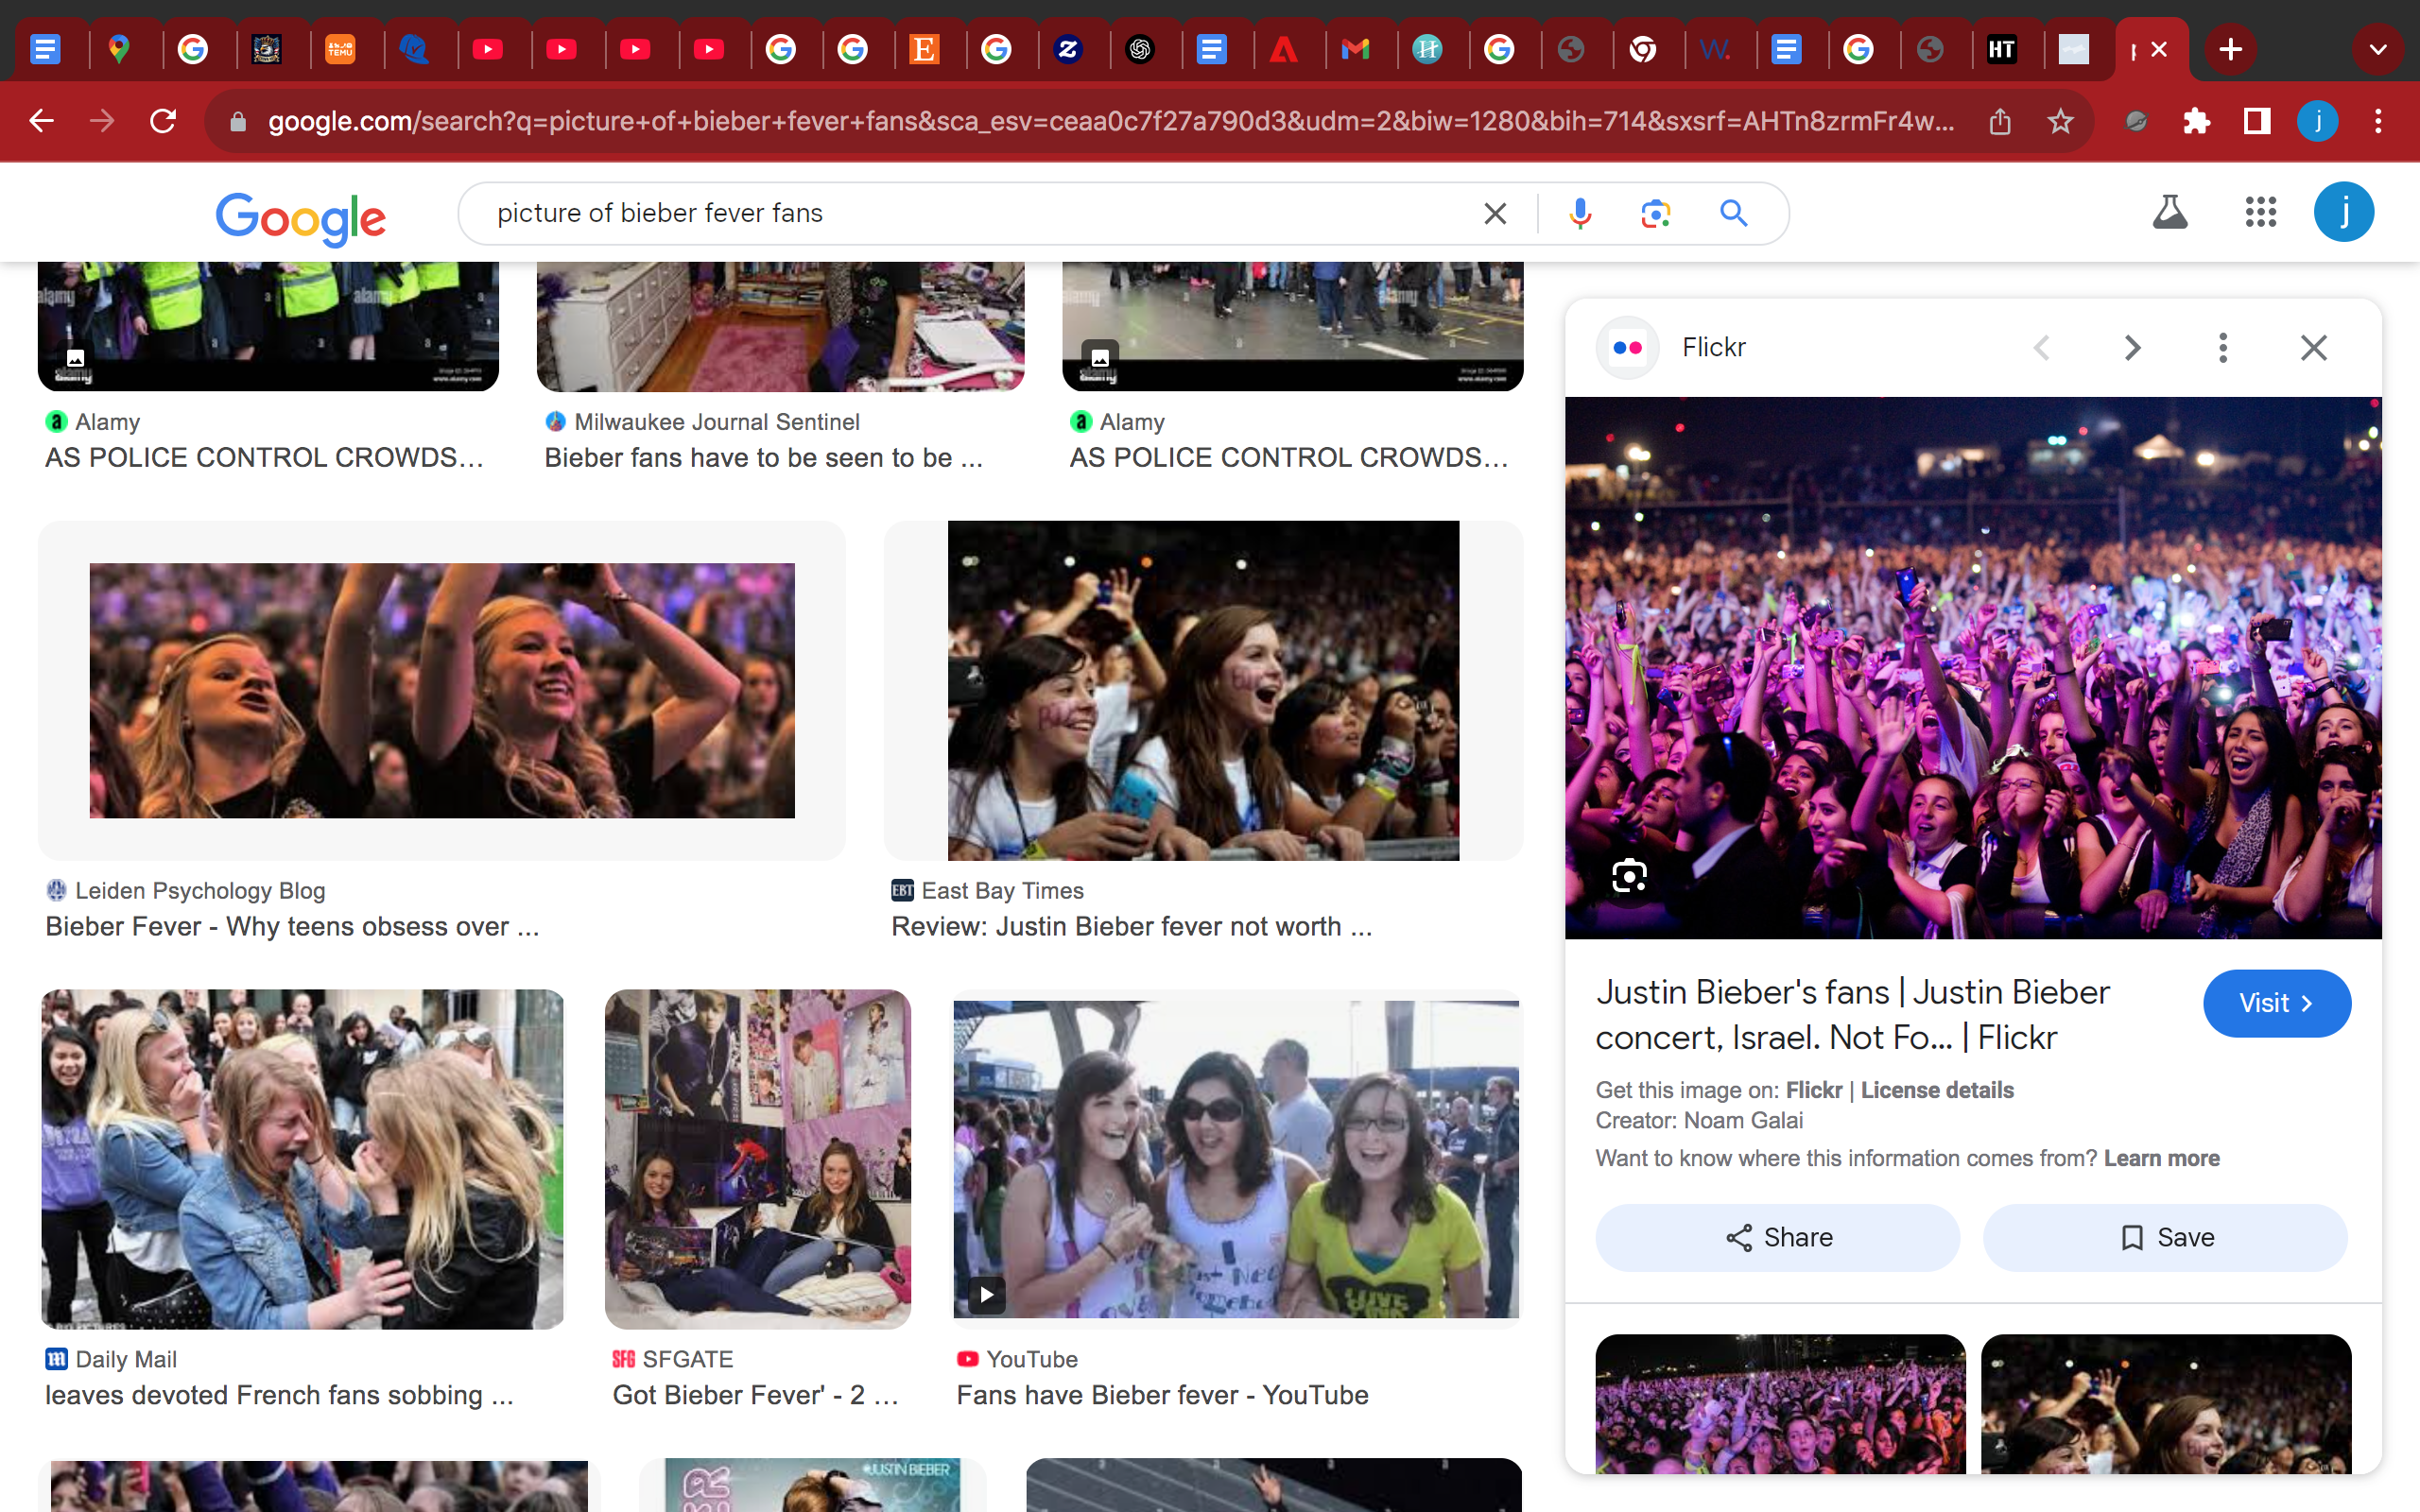Click the browser forward arrow
Image resolution: width=2420 pixels, height=1512 pixels.
click(102, 121)
